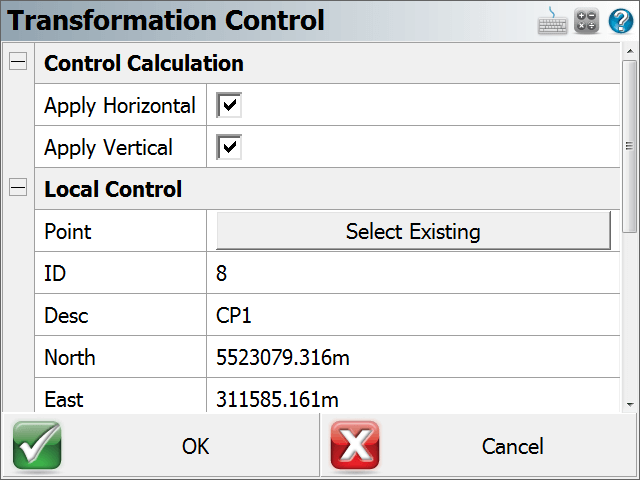Click the scrollbar up arrow

click(630, 51)
